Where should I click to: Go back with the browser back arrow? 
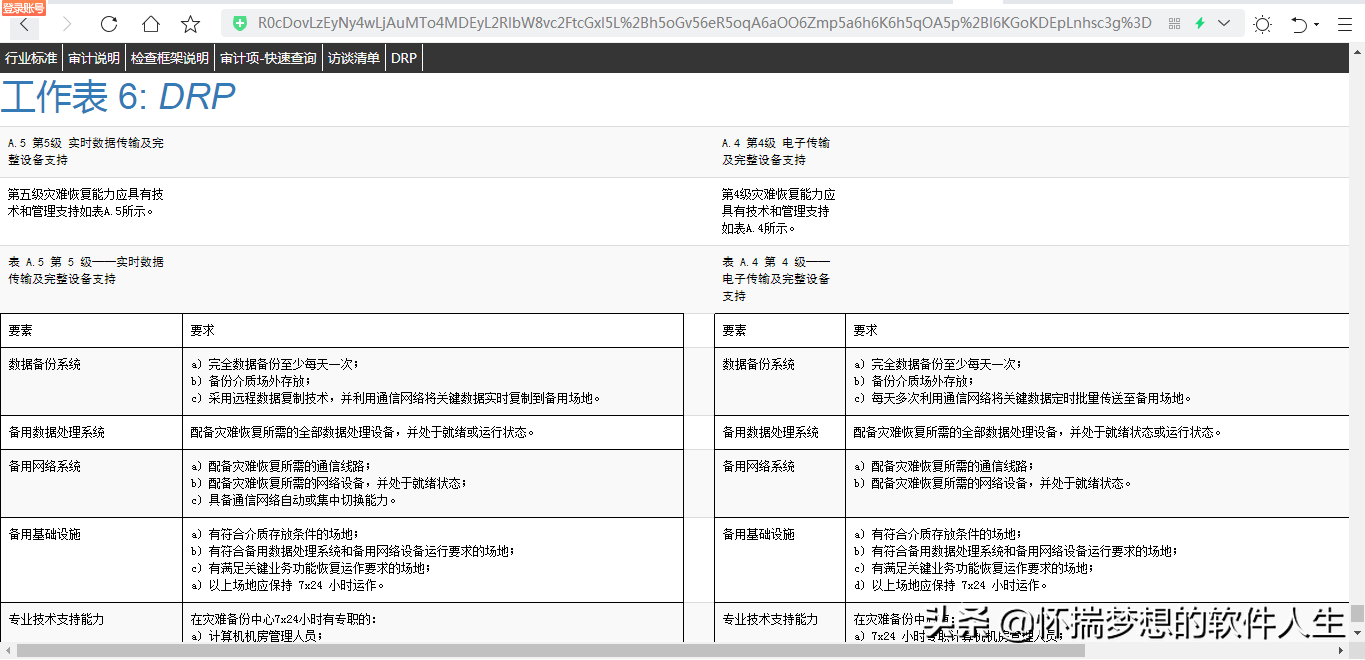23,23
